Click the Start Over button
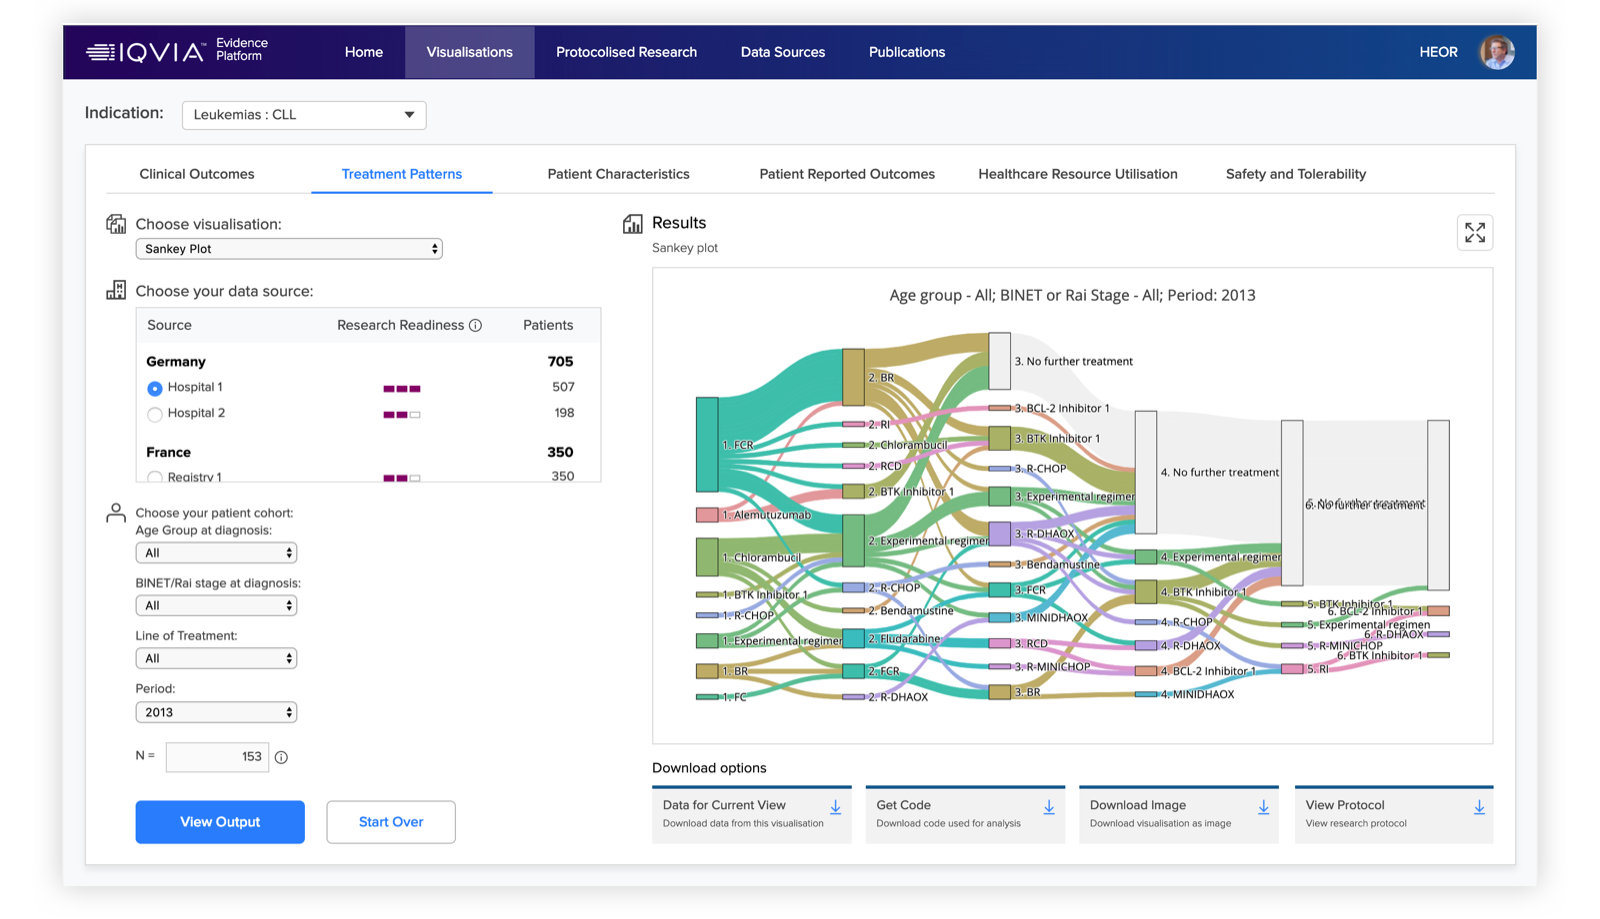 (390, 822)
